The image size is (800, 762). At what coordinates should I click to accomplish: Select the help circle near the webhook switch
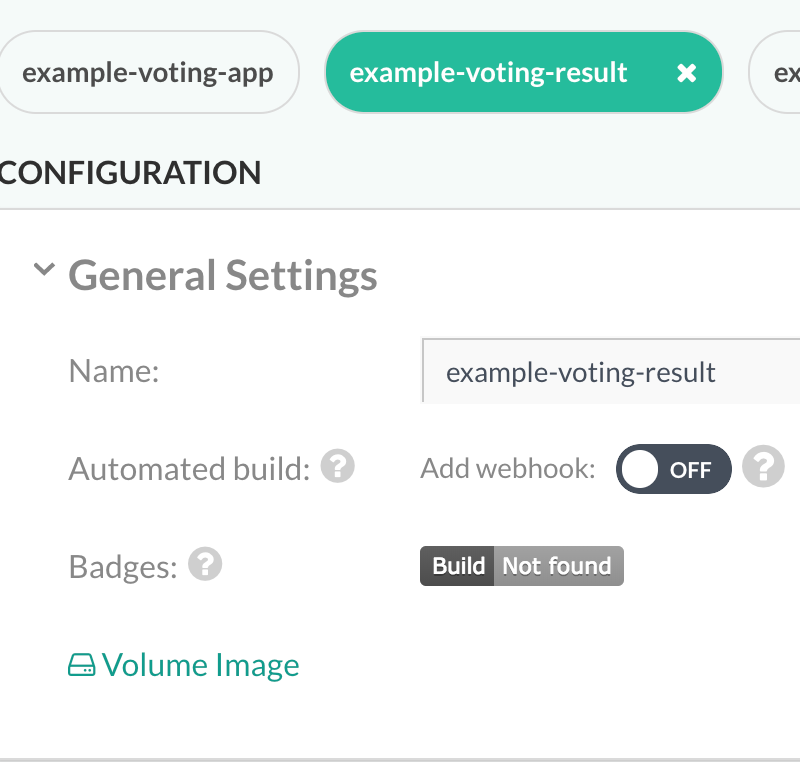[x=763, y=468]
